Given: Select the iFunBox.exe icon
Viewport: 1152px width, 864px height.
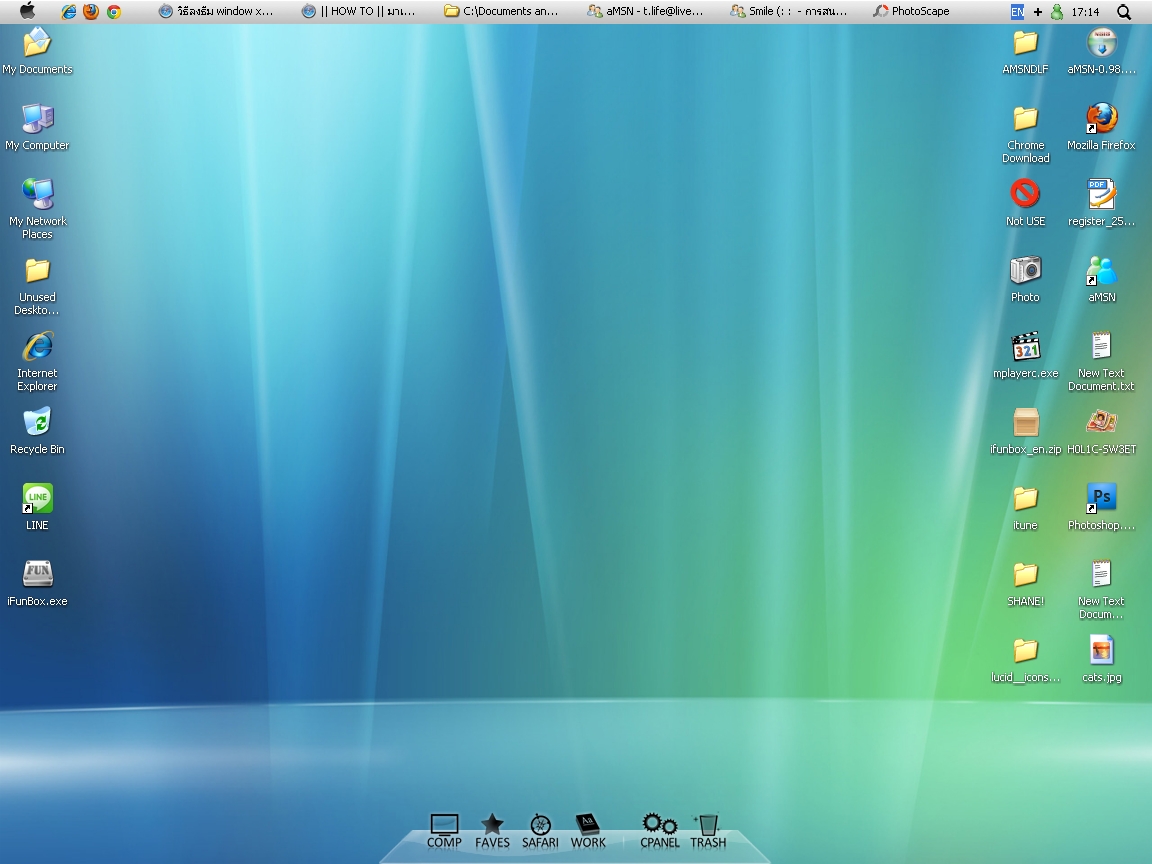Looking at the screenshot, I should coord(37,583).
